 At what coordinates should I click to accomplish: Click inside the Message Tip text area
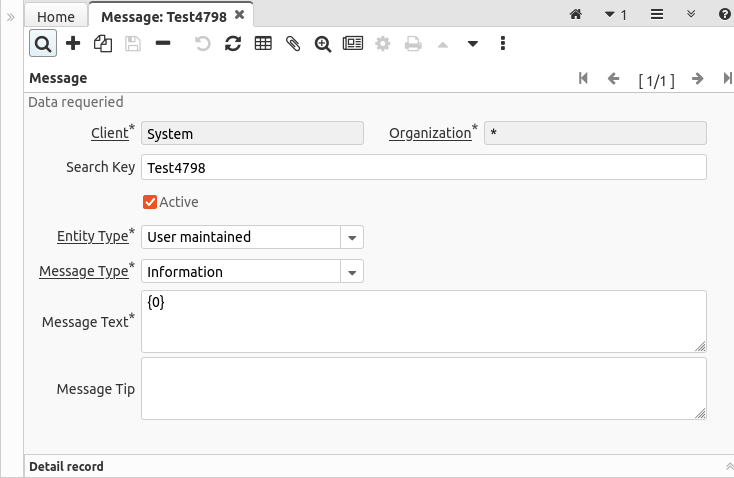tap(424, 389)
